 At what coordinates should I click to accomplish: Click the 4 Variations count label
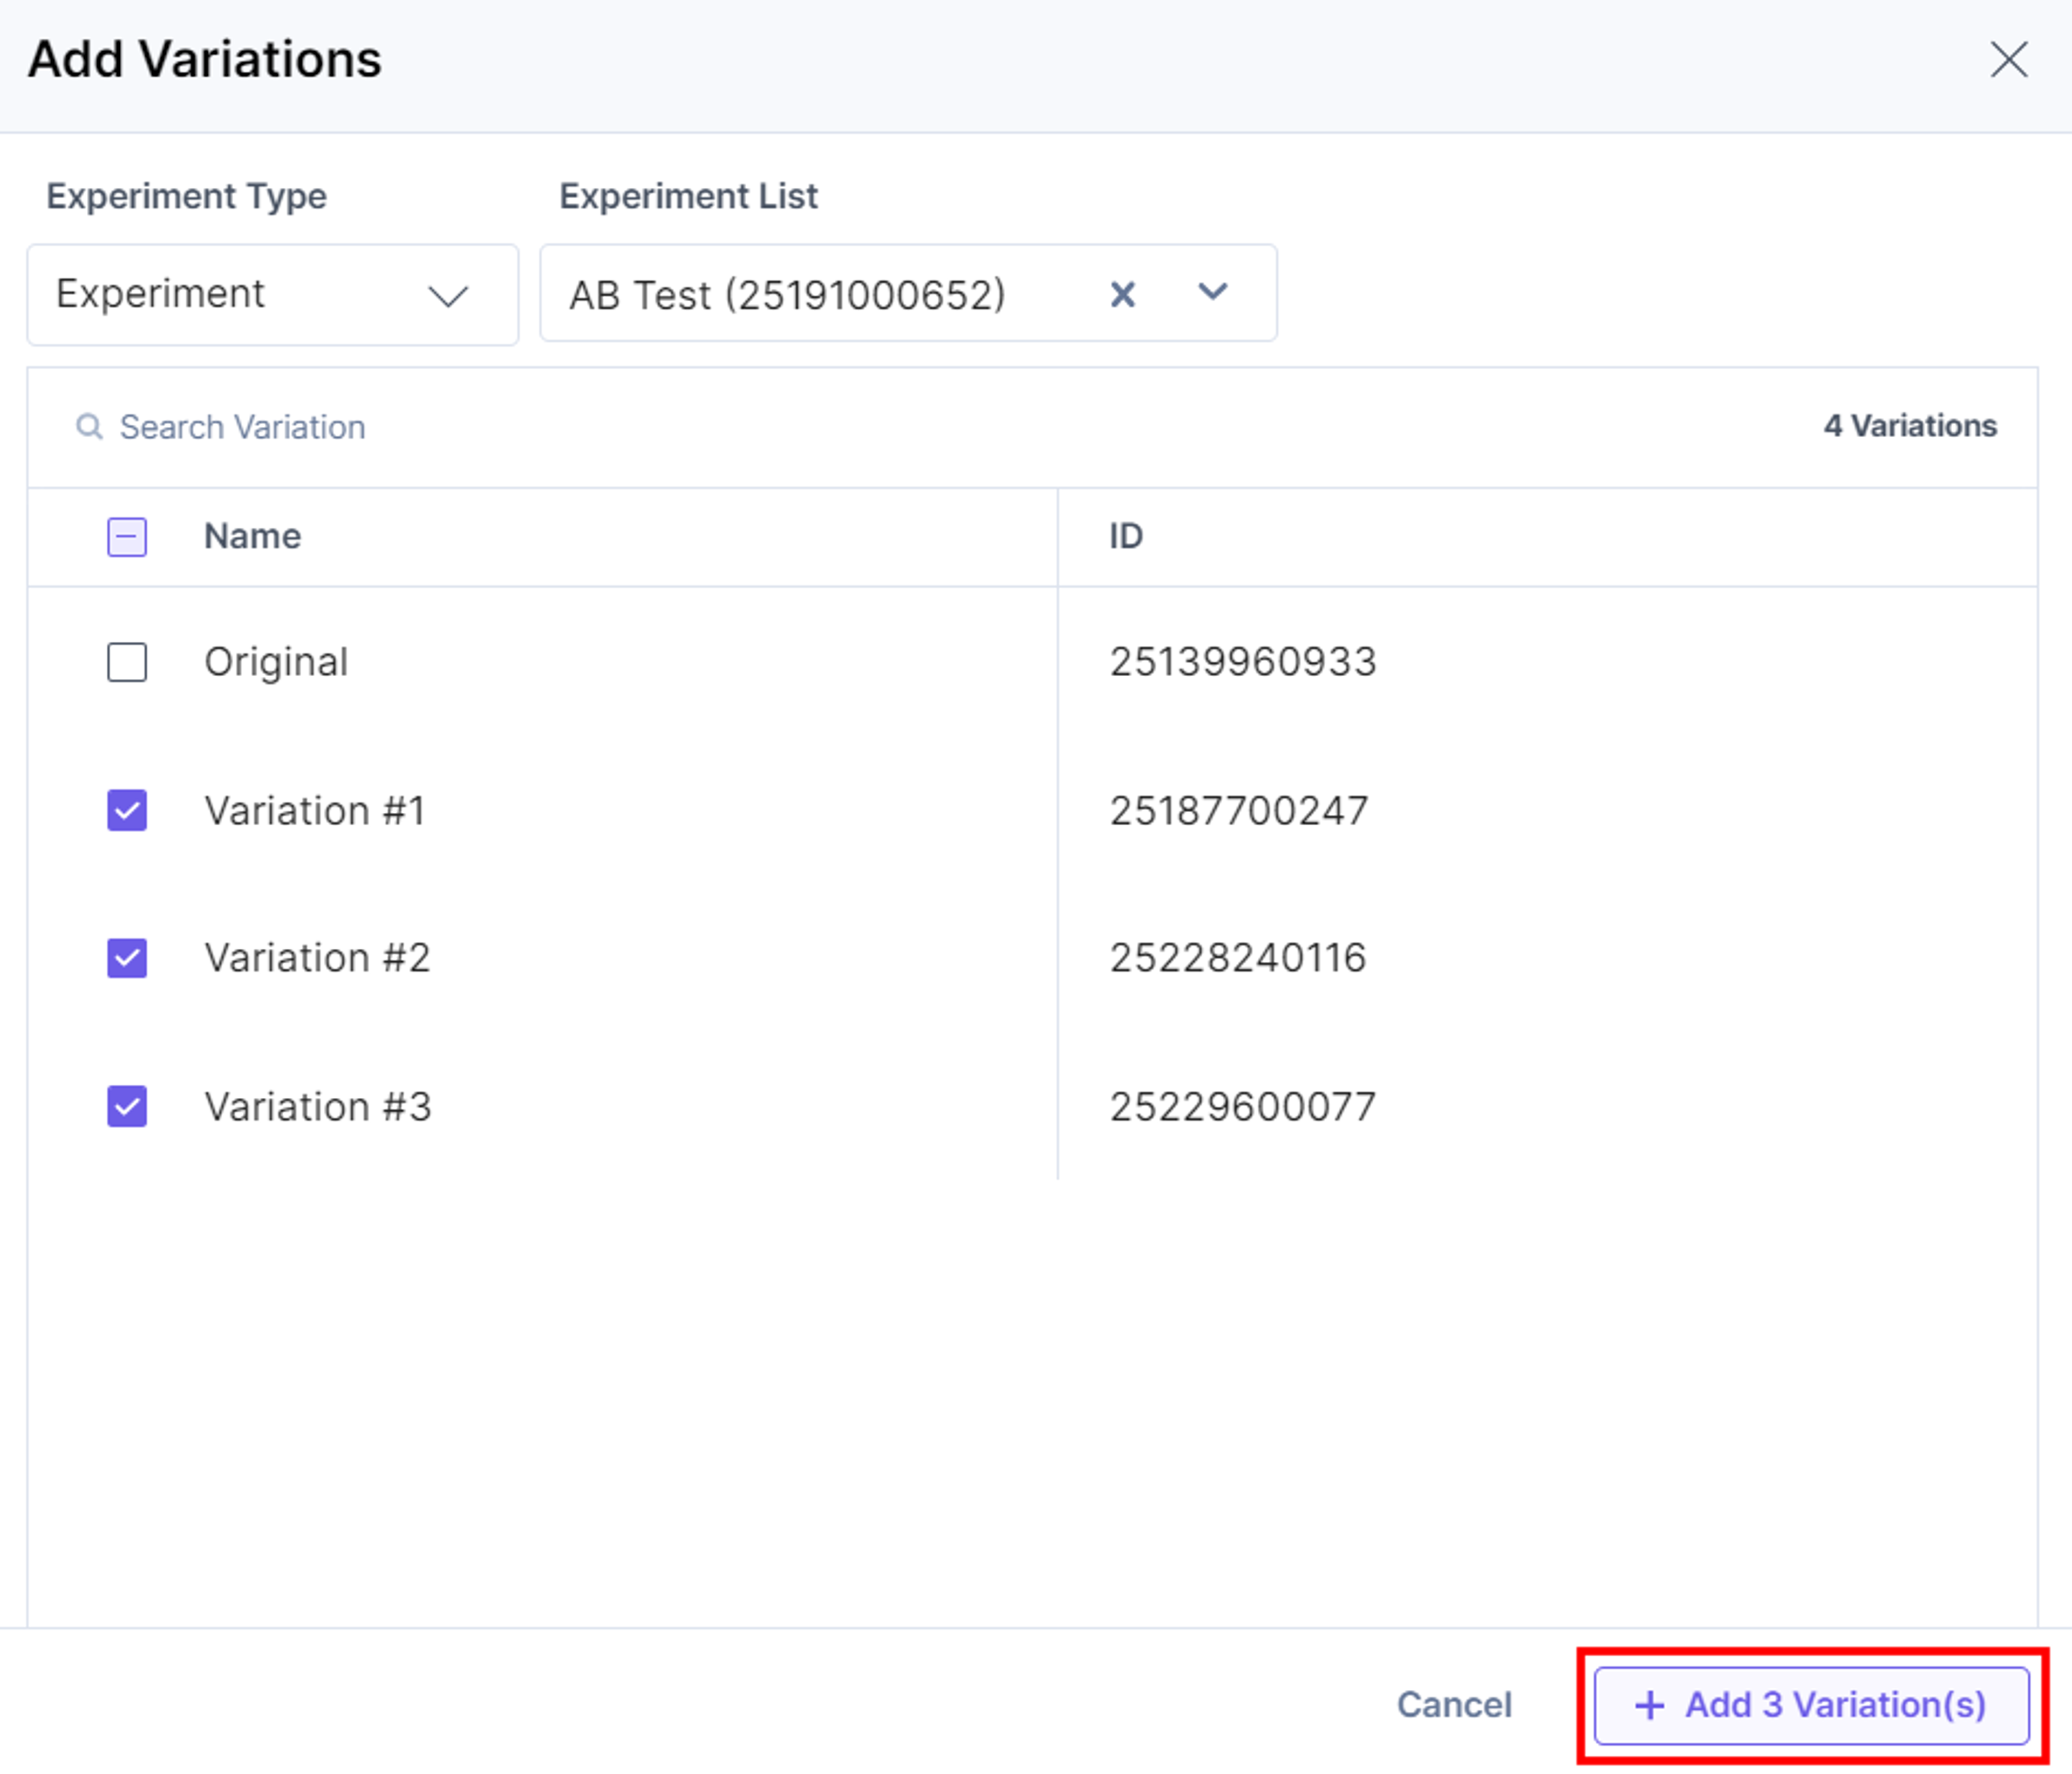(x=1910, y=426)
